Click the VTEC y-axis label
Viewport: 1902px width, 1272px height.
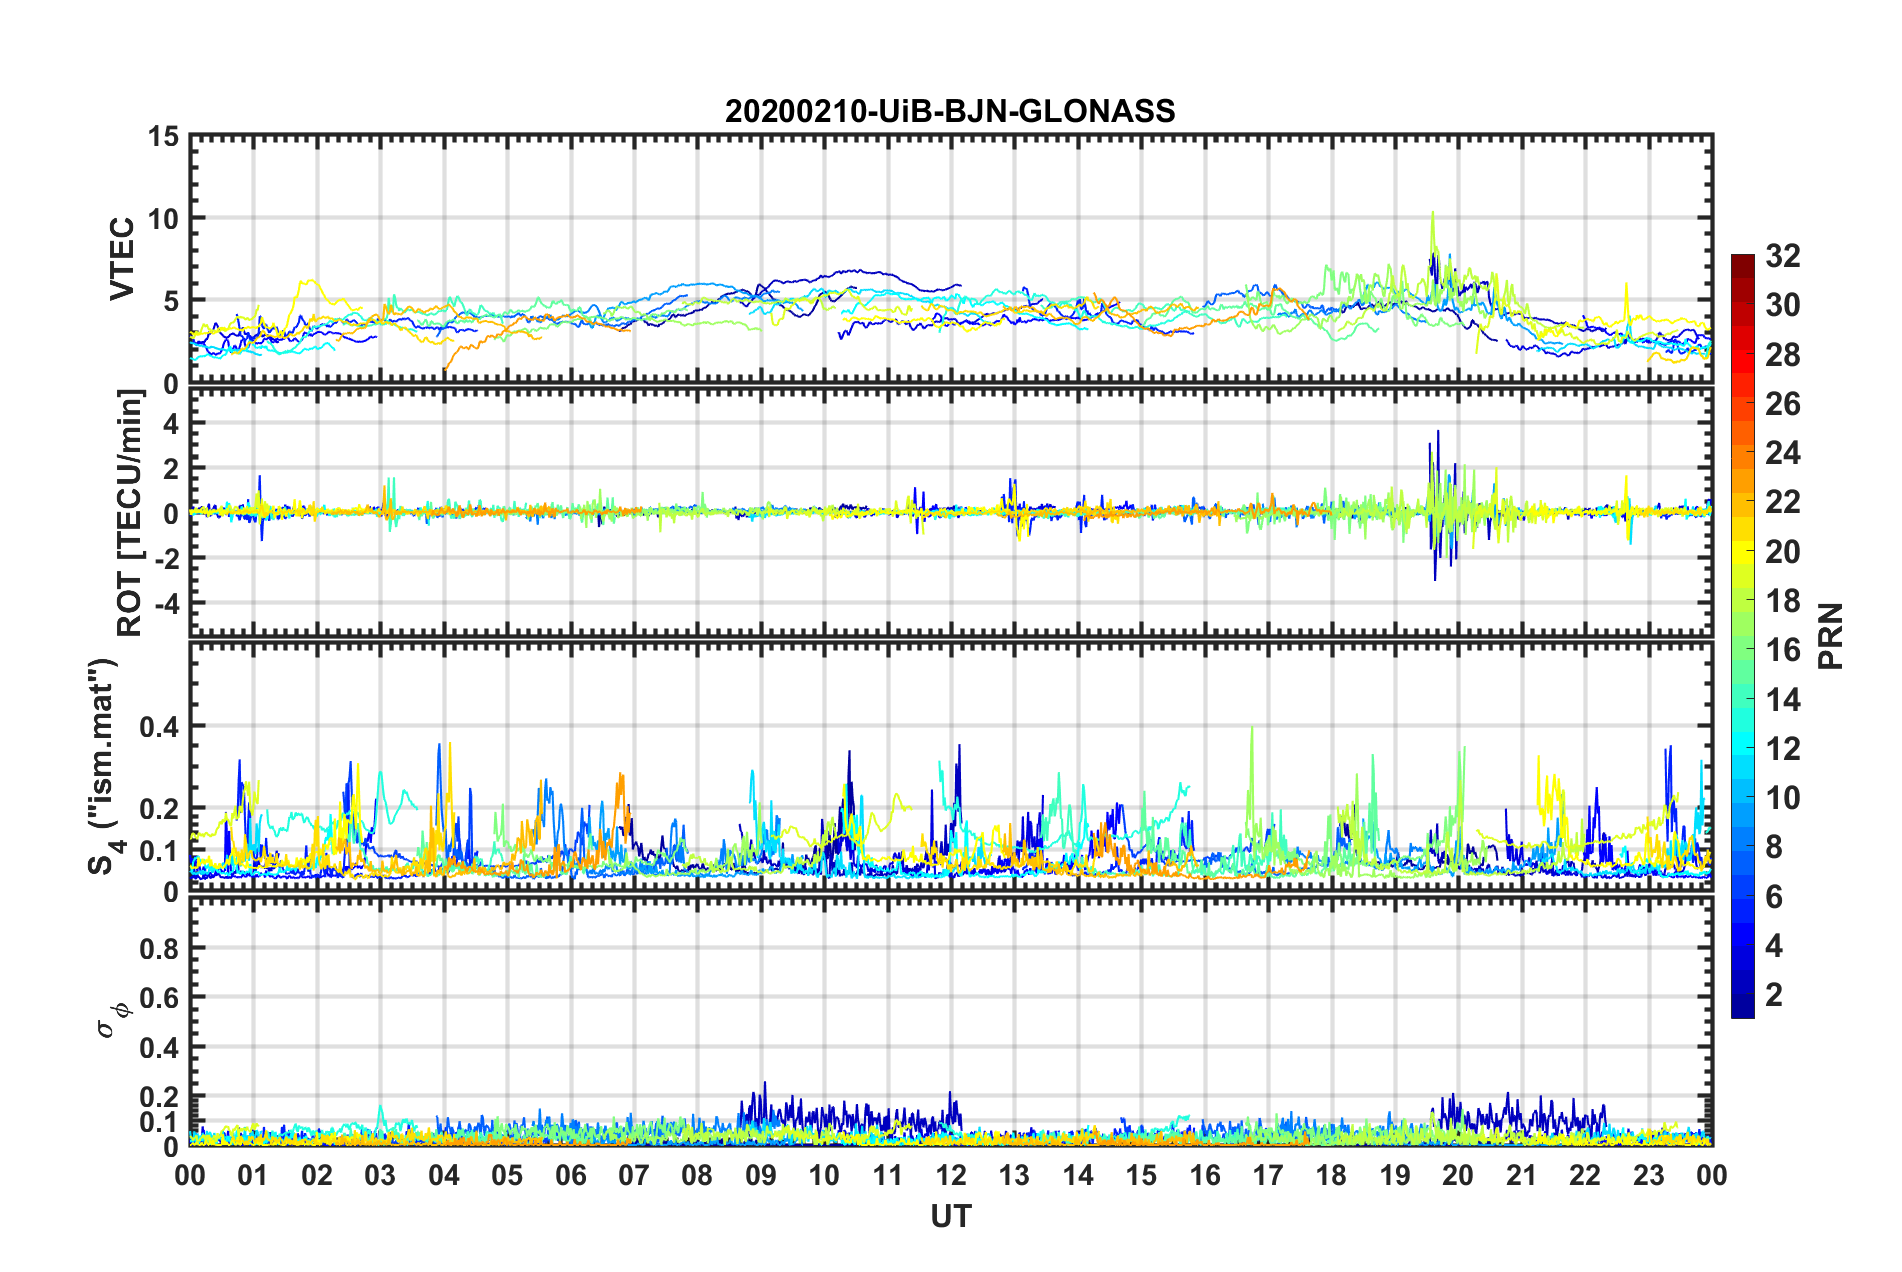point(122,258)
